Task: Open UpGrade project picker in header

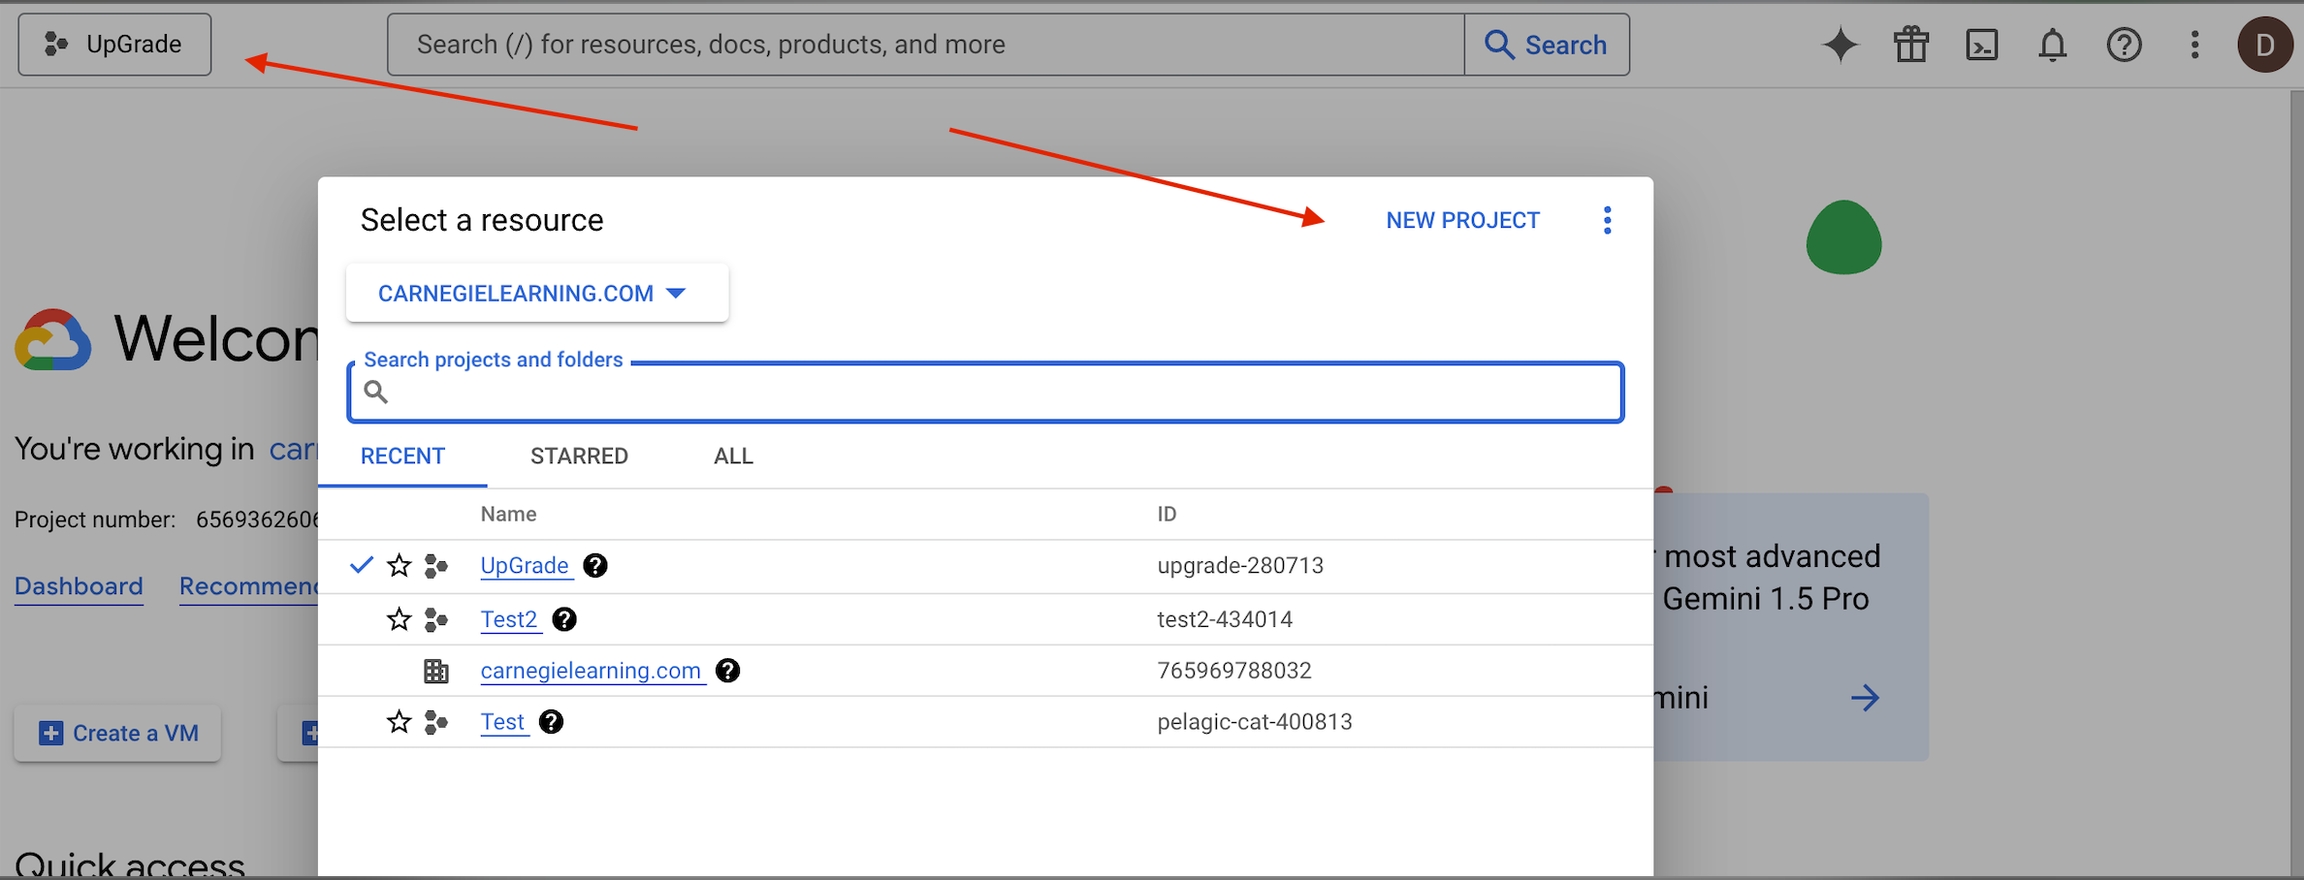Action: [x=115, y=45]
